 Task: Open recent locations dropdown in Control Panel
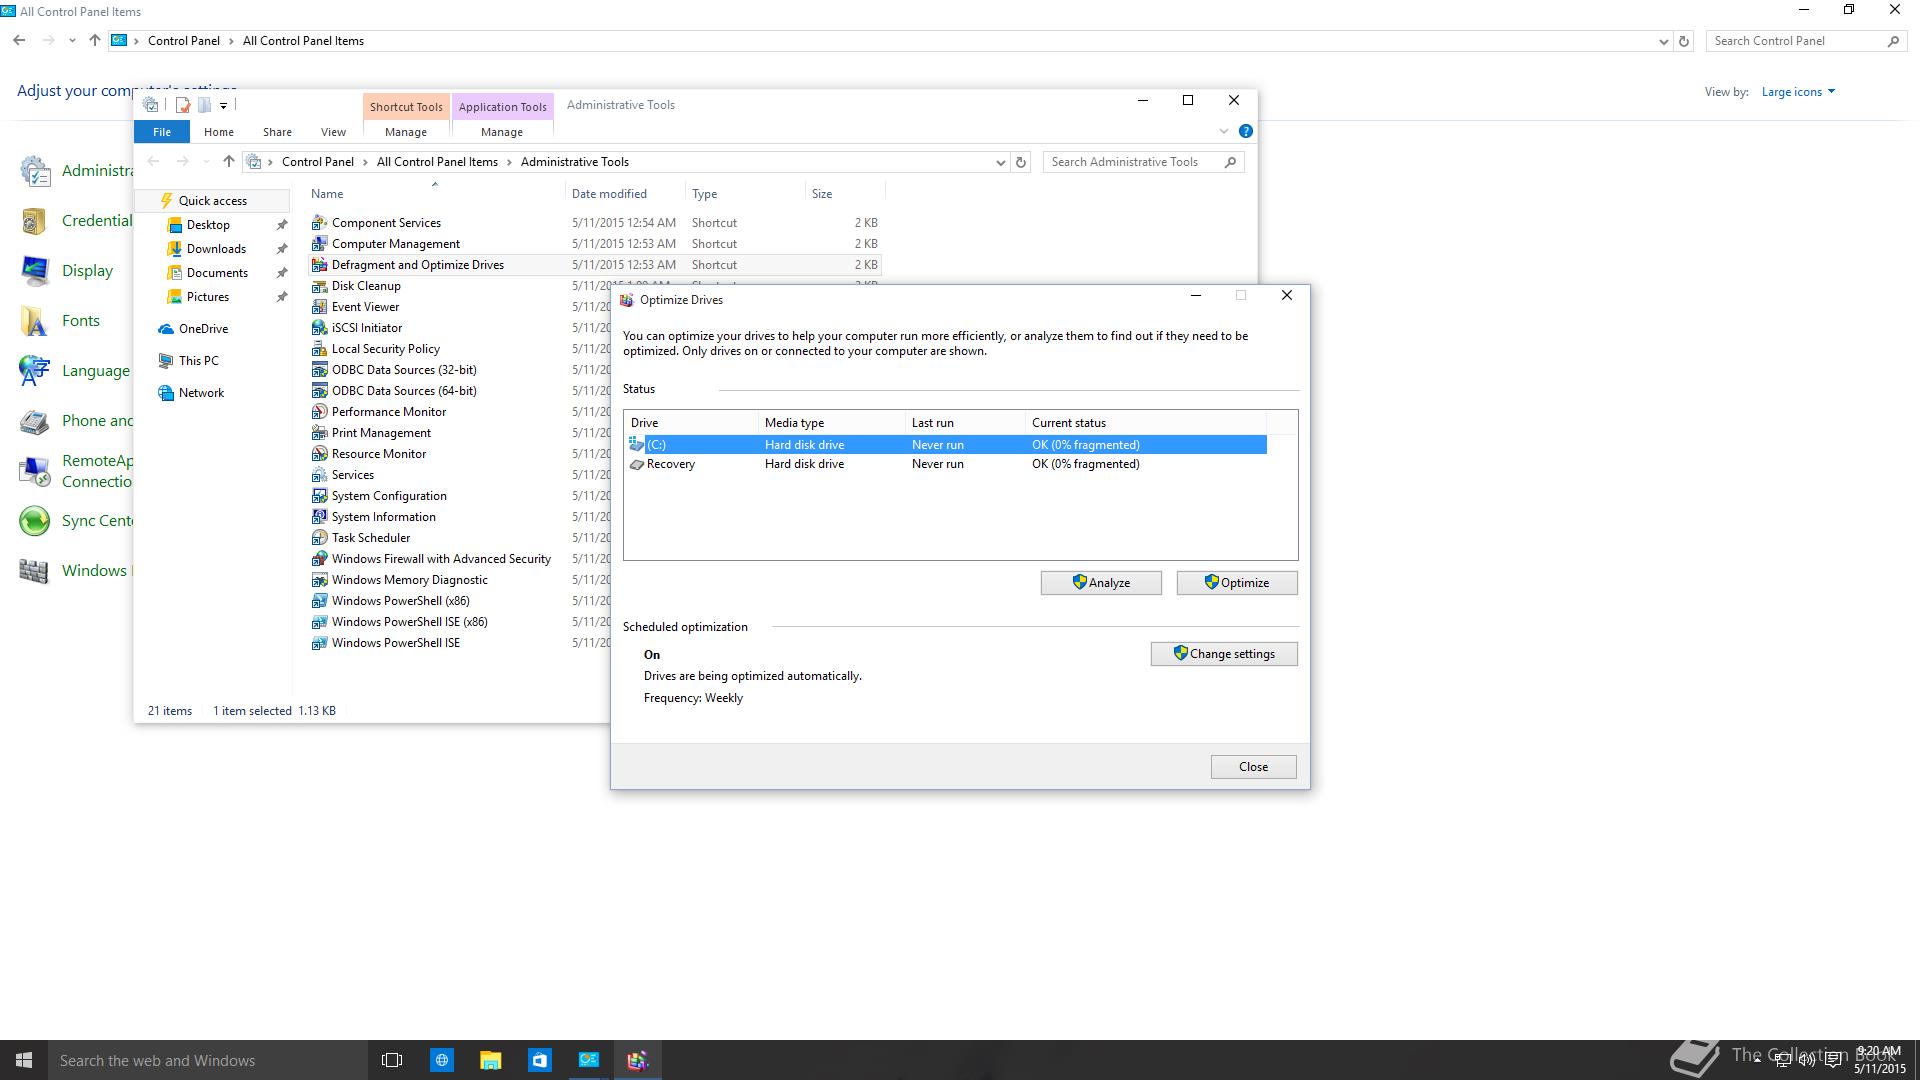coord(72,41)
